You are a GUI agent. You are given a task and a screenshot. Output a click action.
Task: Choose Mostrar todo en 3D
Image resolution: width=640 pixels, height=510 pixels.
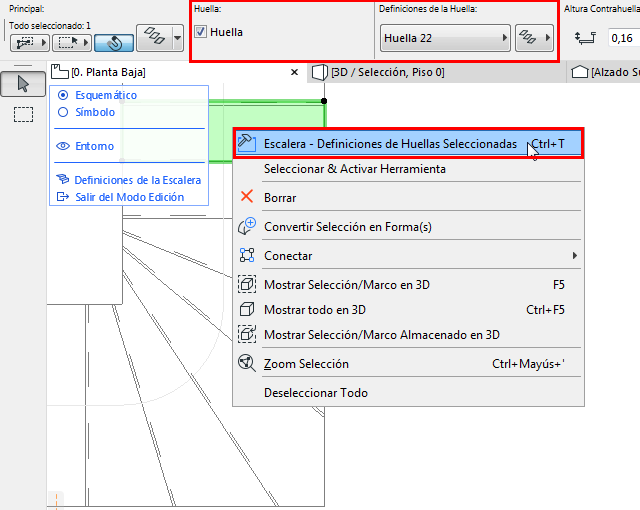[409, 310]
